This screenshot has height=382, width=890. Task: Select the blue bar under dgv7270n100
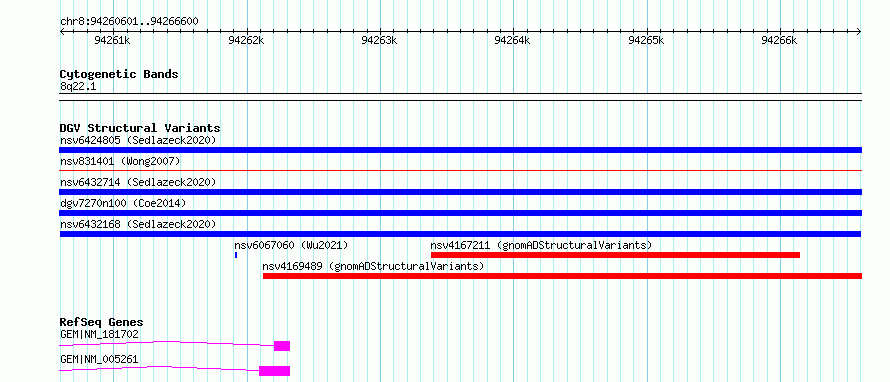pos(460,213)
